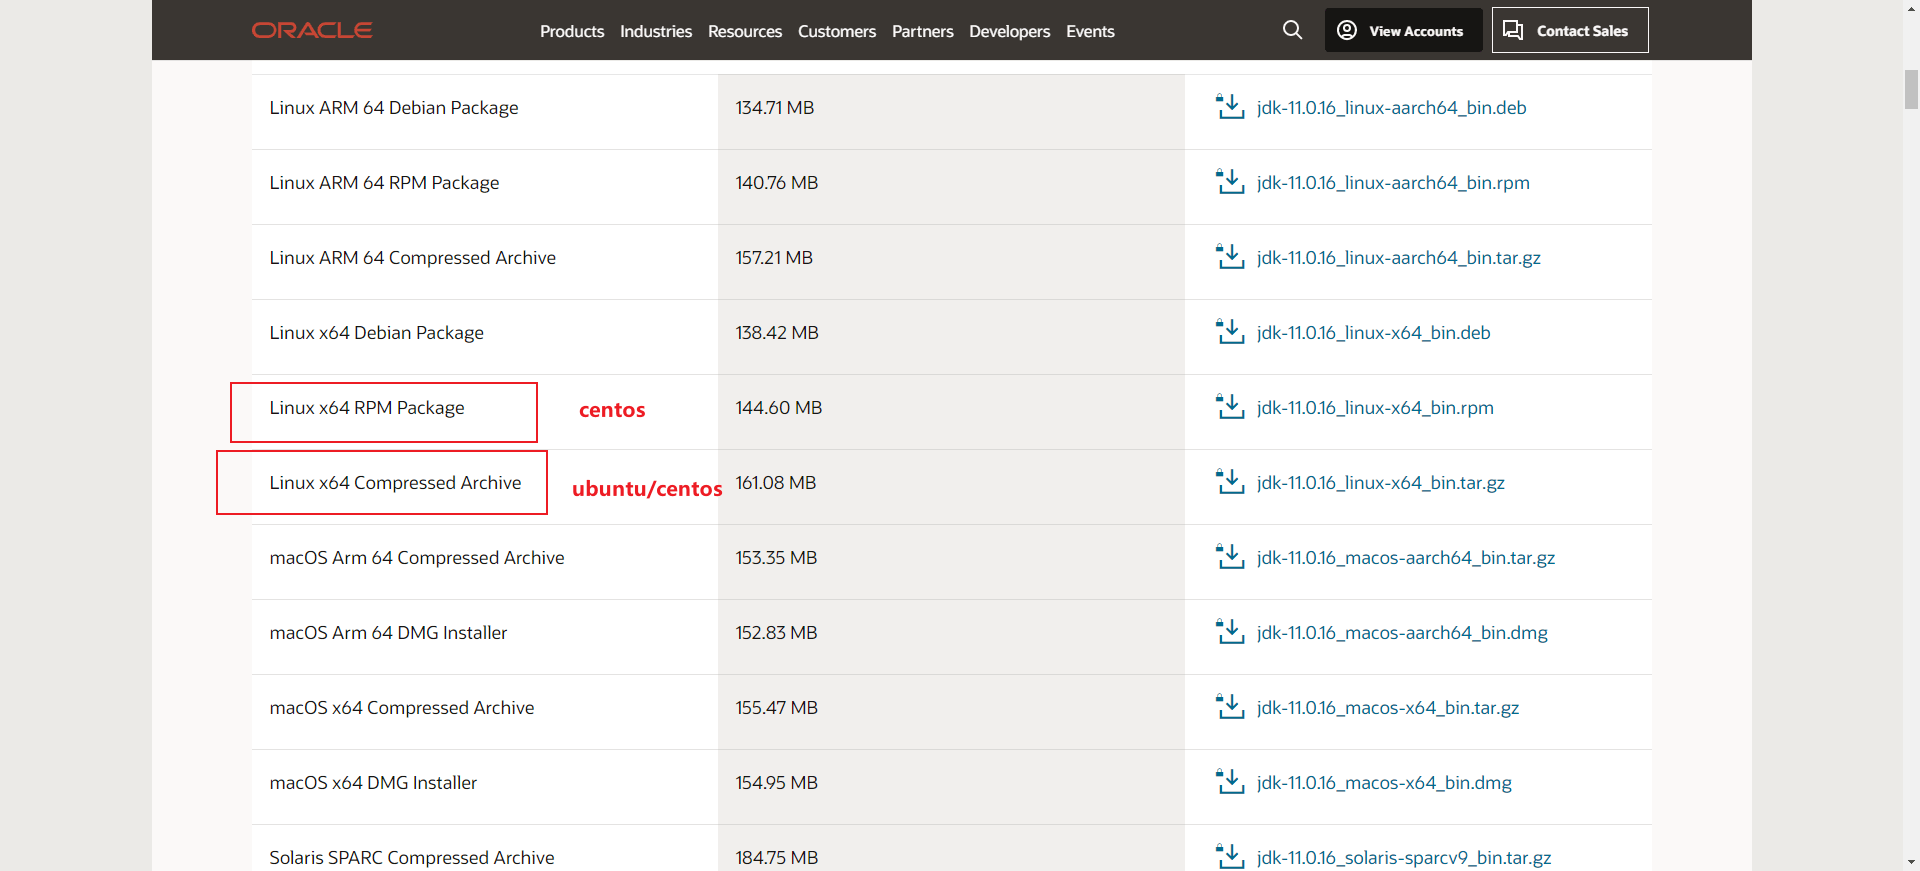Screen dimensions: 1920x871
Task: Download jdk-11.0.16_macos-x64_bin.dmg link
Action: tap(1384, 783)
